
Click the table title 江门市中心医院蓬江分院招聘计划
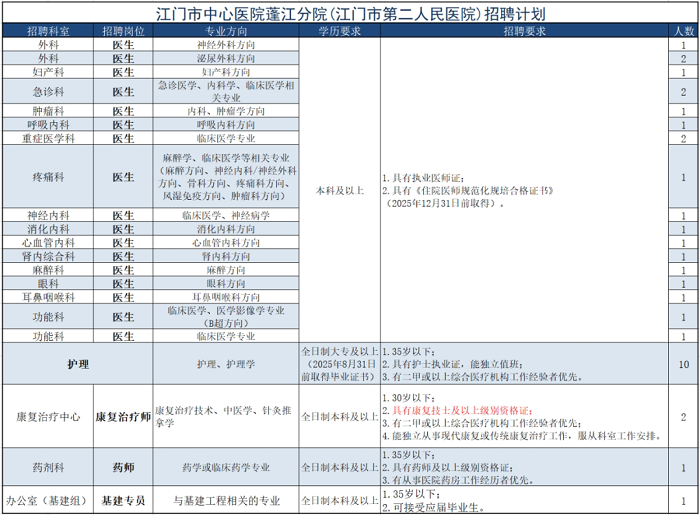click(x=350, y=14)
